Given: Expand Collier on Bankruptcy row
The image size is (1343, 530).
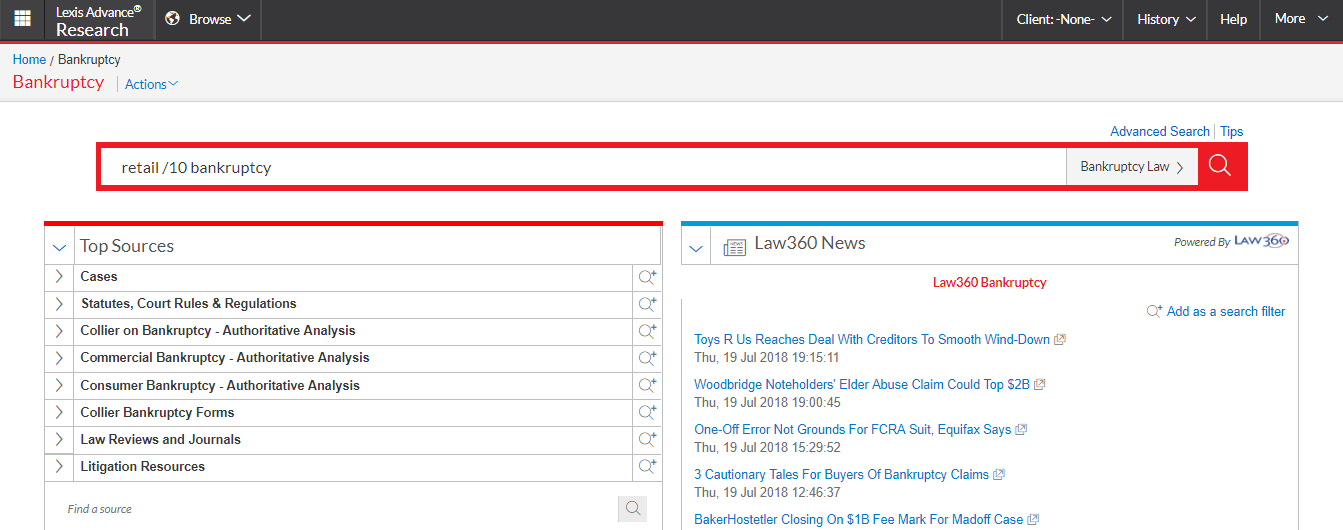Looking at the screenshot, I should coord(59,331).
